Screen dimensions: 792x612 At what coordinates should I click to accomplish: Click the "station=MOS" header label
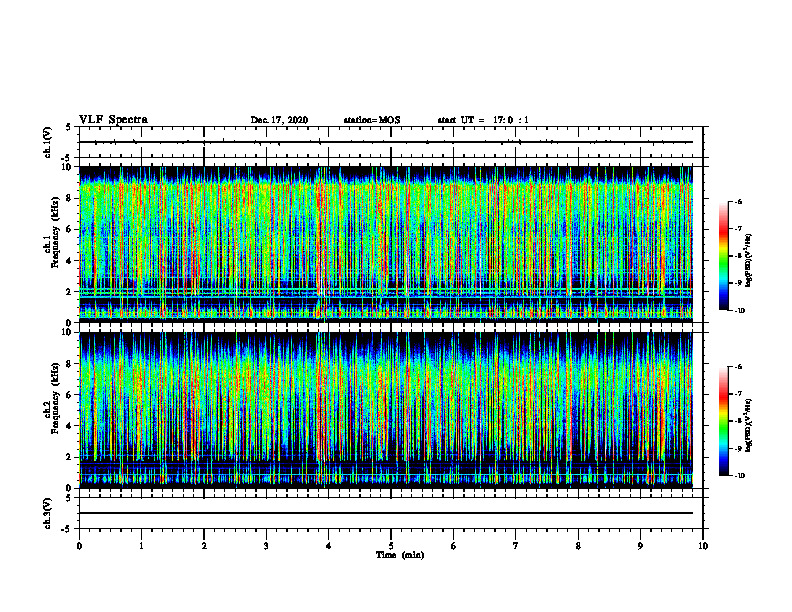tap(372, 120)
